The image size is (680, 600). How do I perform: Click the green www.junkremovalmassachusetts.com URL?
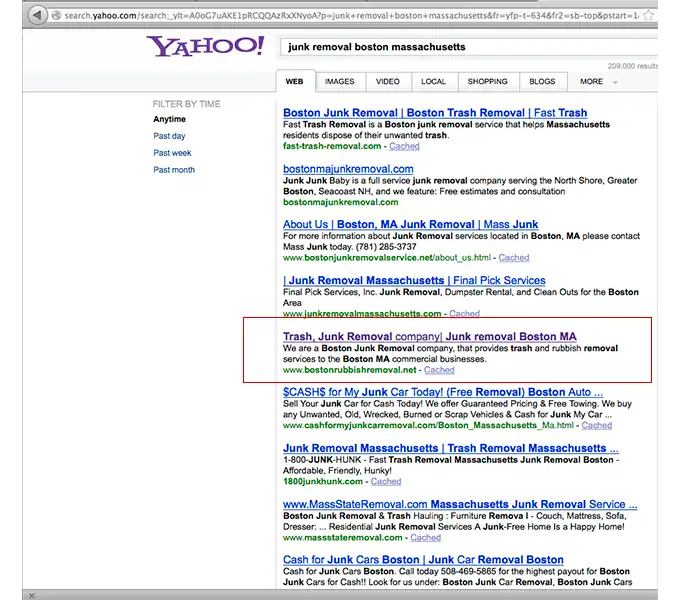[362, 313]
